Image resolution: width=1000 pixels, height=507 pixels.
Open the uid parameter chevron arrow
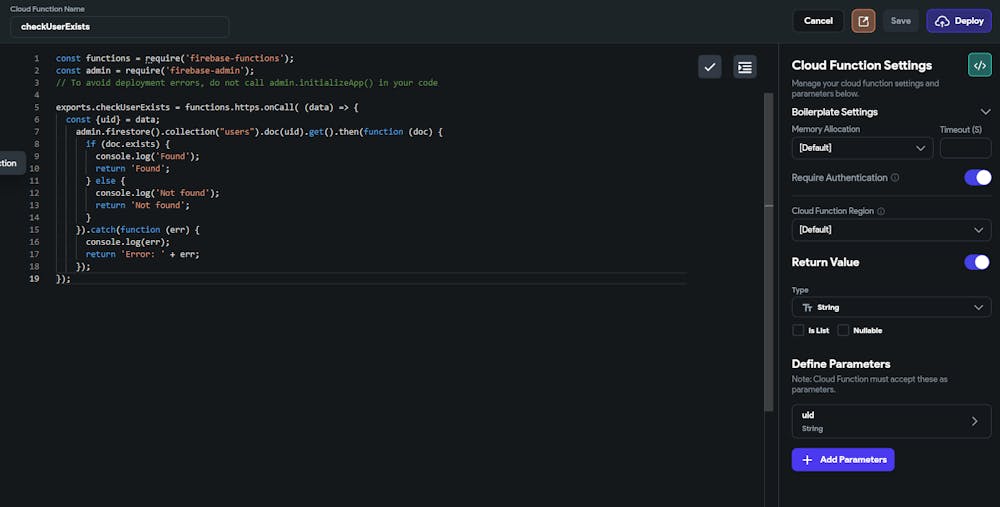point(975,421)
